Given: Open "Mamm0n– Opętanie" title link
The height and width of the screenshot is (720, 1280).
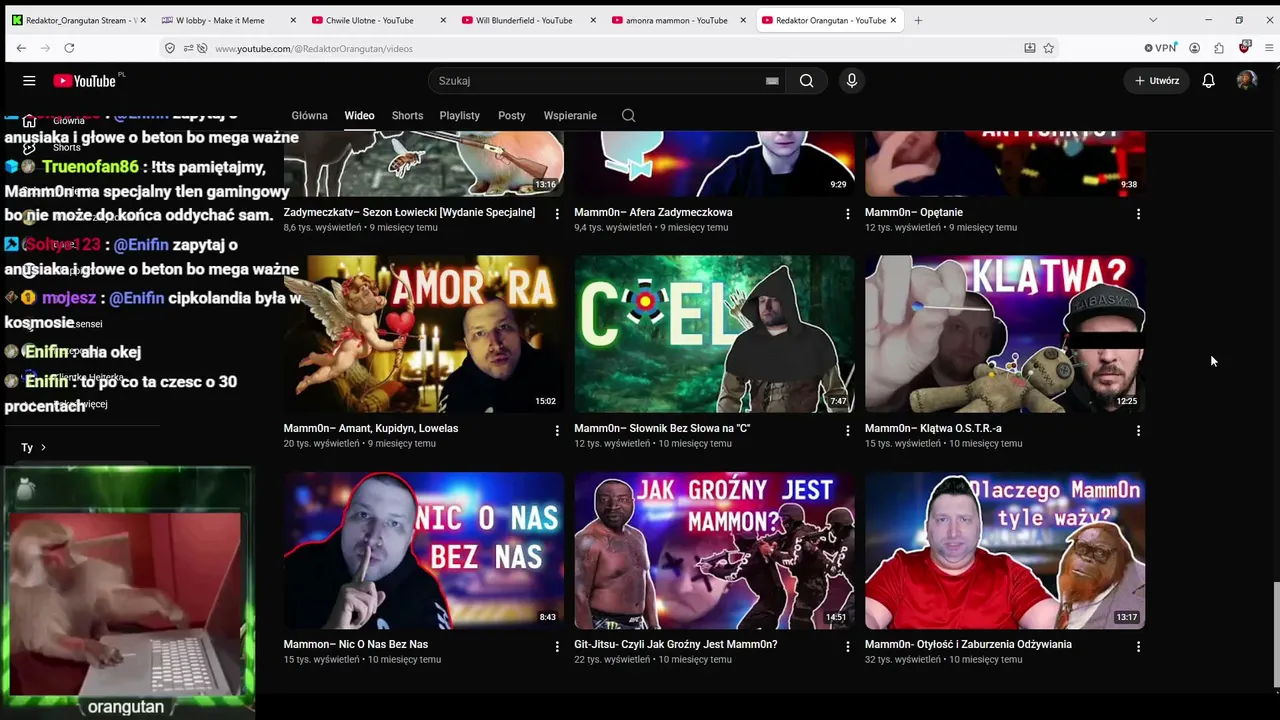Looking at the screenshot, I should [x=914, y=212].
